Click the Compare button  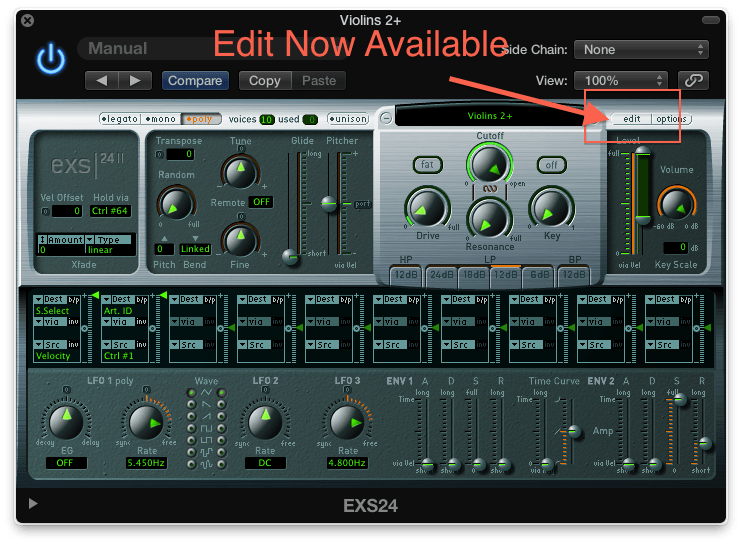[195, 81]
